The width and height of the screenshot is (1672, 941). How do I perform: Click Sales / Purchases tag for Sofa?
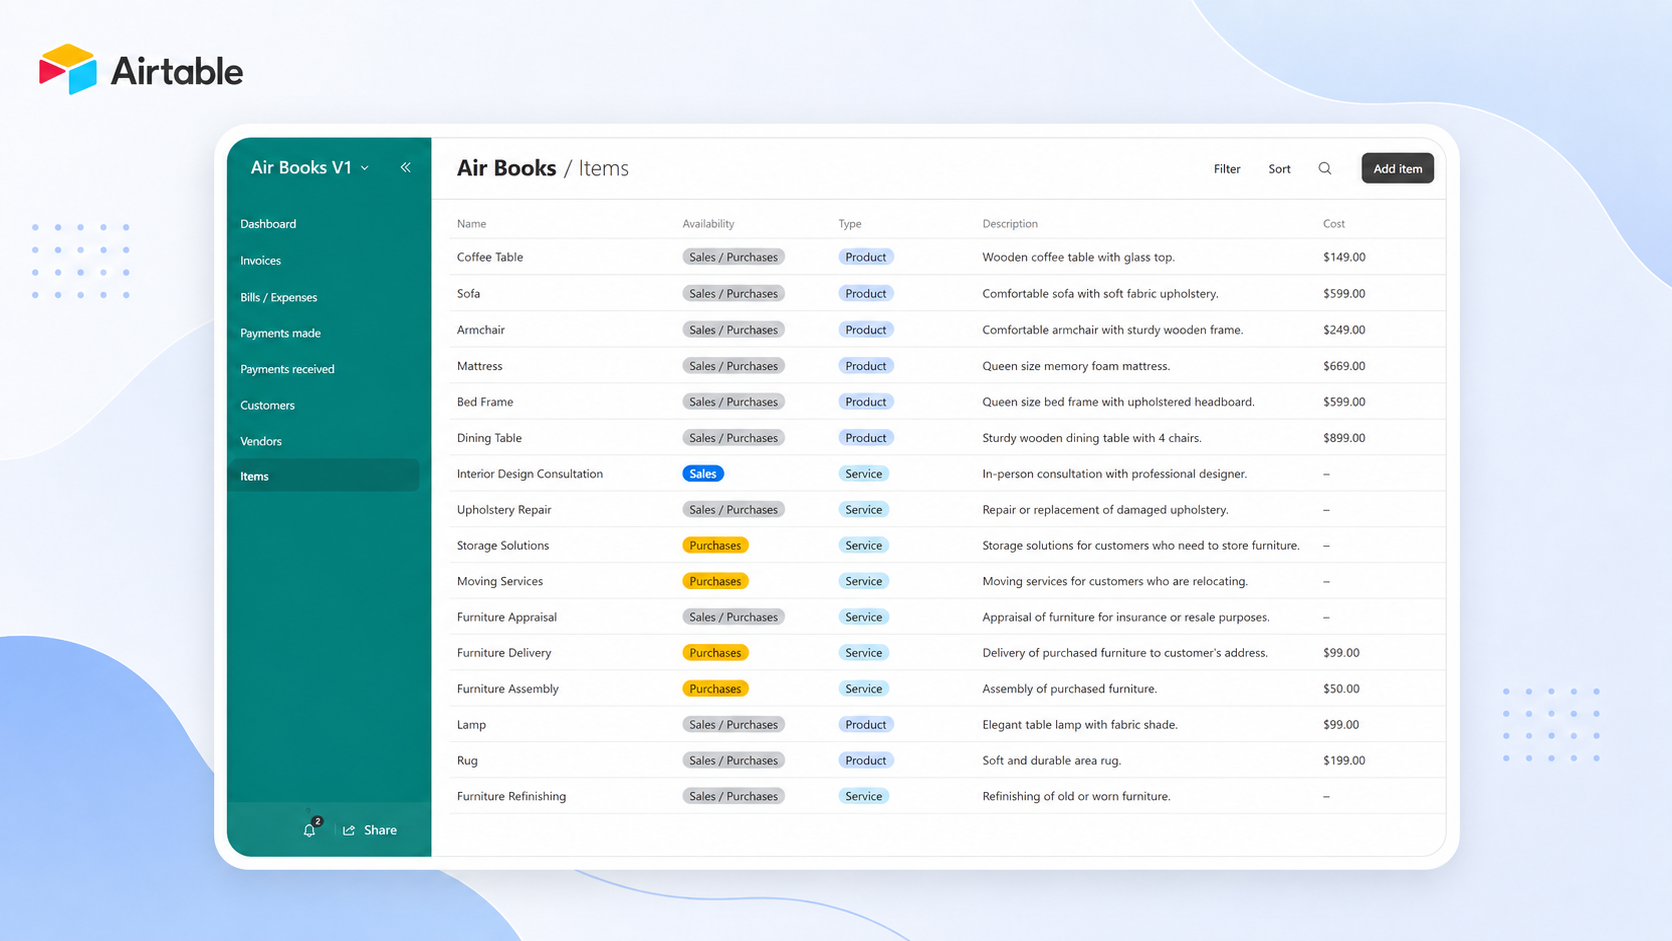click(733, 294)
